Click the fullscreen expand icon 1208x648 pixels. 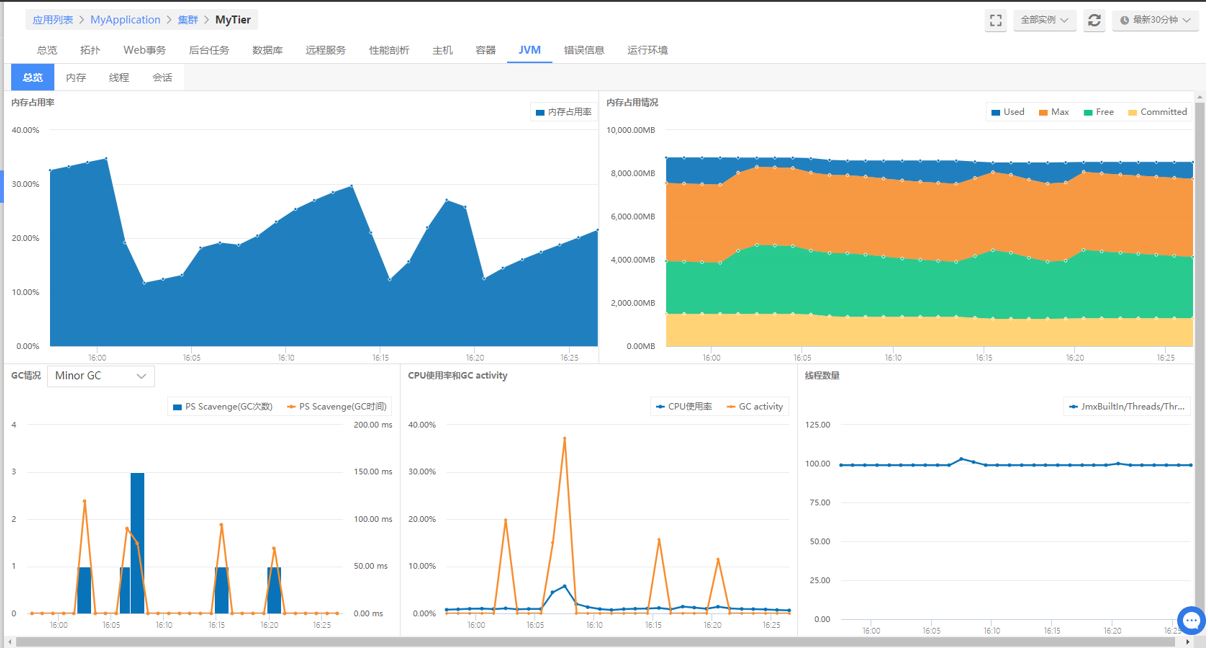[995, 20]
